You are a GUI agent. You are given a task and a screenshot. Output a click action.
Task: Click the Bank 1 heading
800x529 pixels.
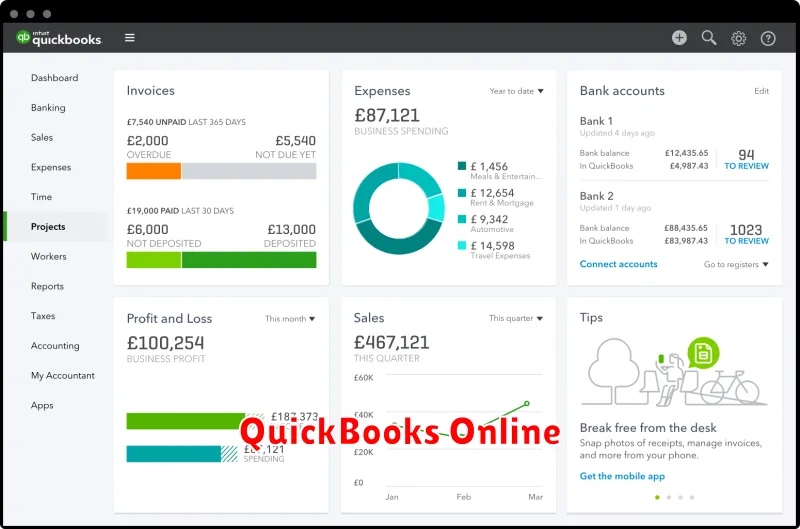pos(596,121)
